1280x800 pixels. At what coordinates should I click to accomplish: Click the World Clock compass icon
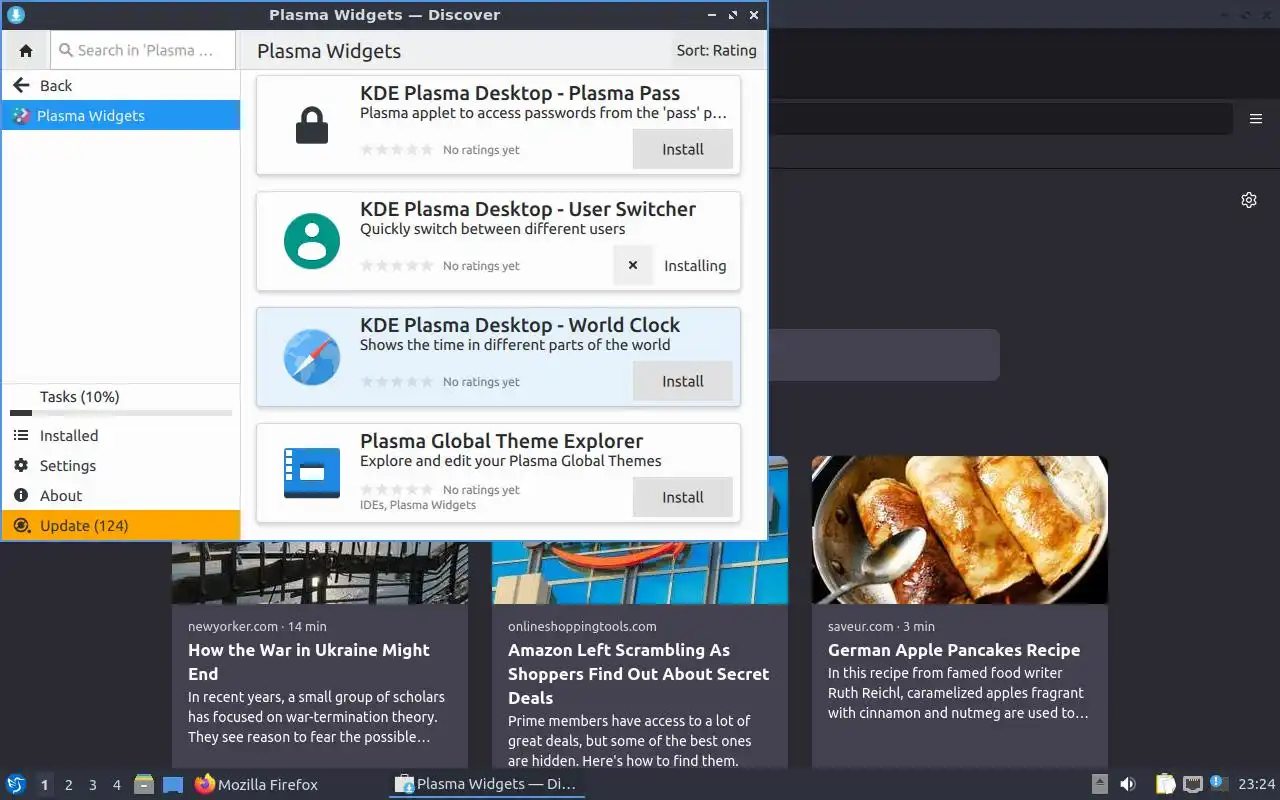point(312,357)
